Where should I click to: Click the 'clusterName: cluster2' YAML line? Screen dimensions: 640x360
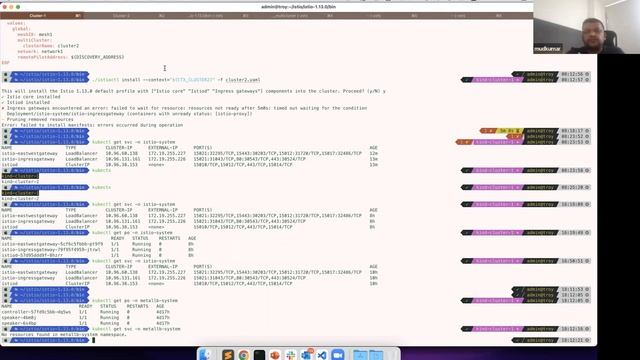pyautogui.click(x=51, y=46)
